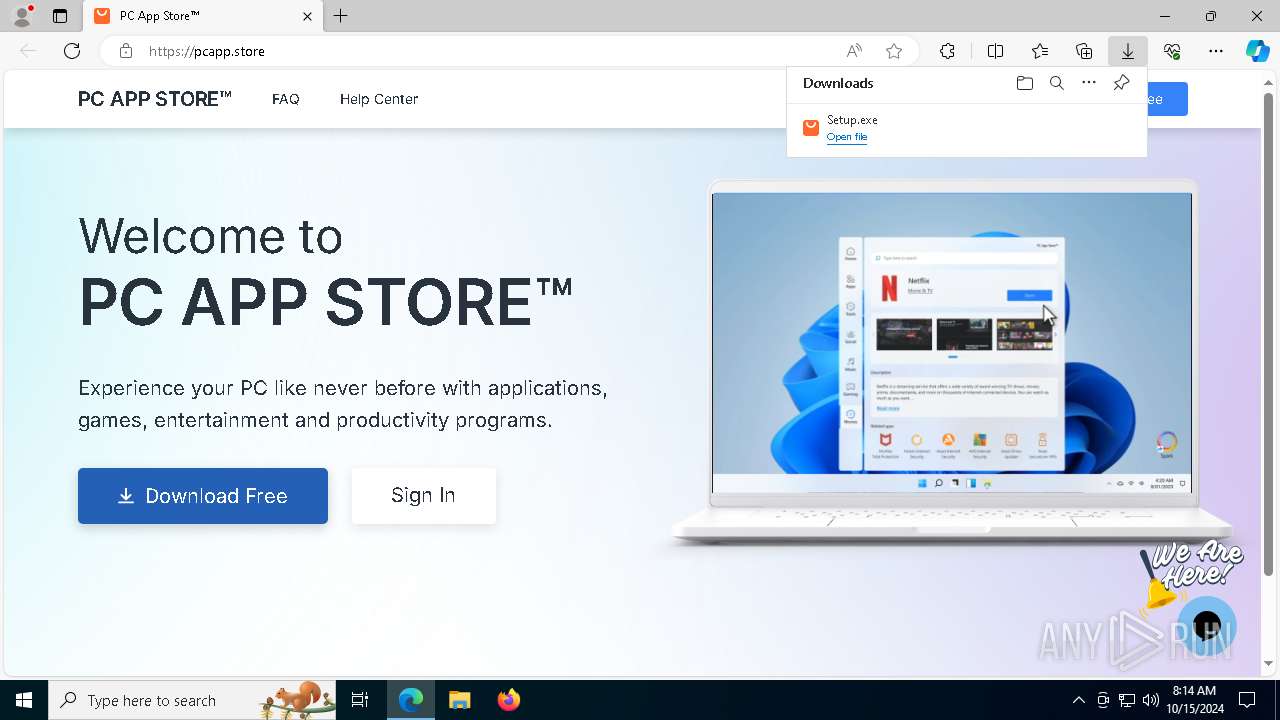Open the volume control icon
The image size is (1280, 720).
coord(1151,700)
